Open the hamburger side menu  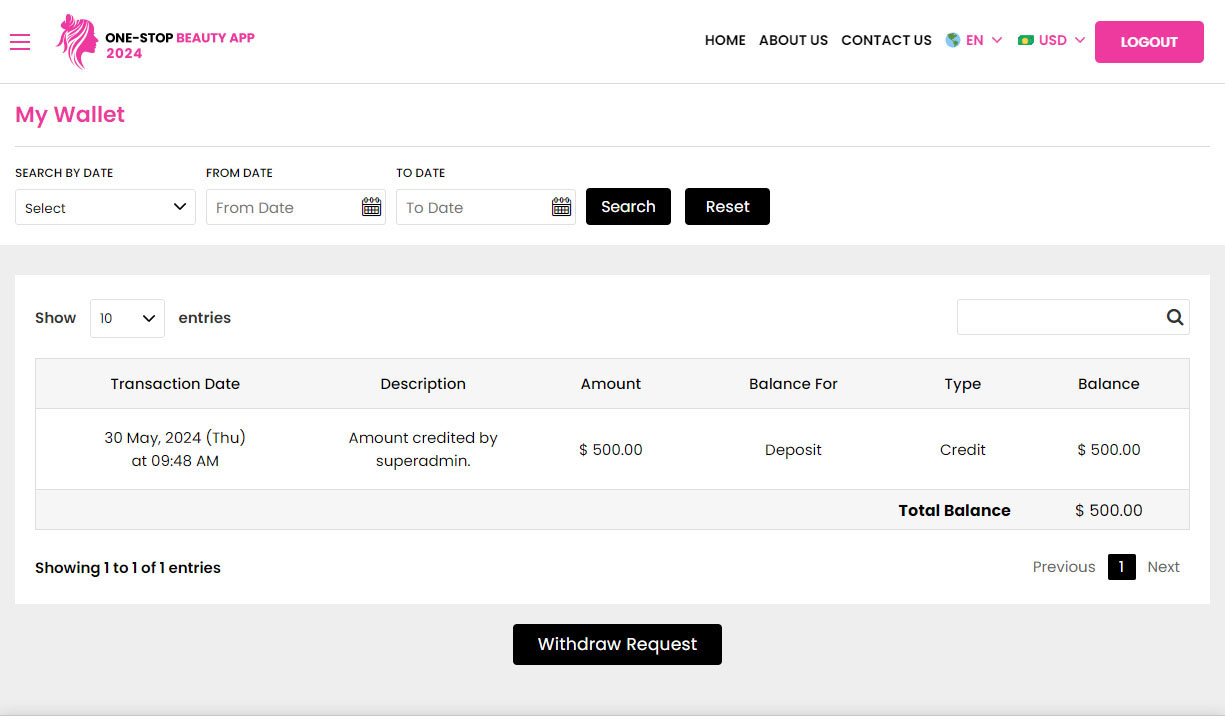(x=20, y=41)
